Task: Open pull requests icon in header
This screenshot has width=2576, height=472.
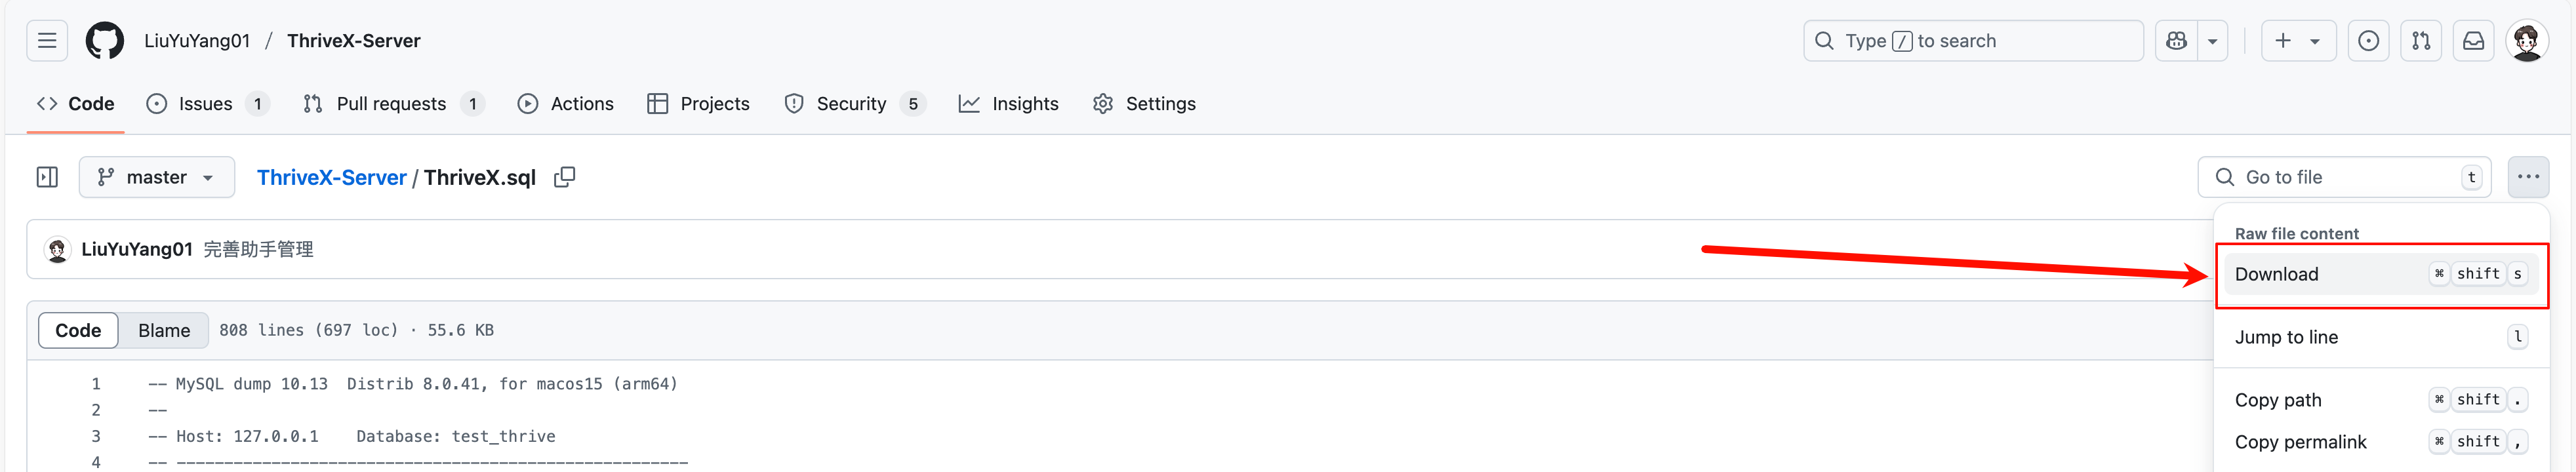Action: coord(2421,41)
